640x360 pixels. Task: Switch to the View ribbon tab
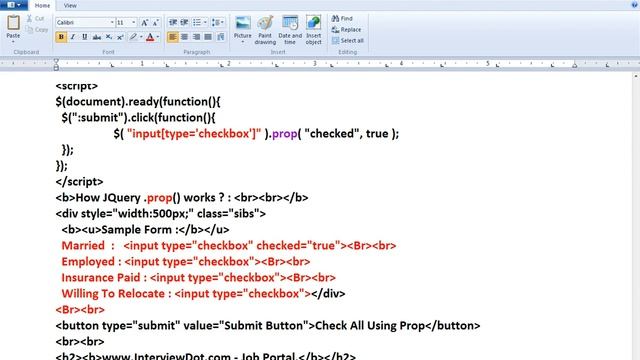coord(70,5)
